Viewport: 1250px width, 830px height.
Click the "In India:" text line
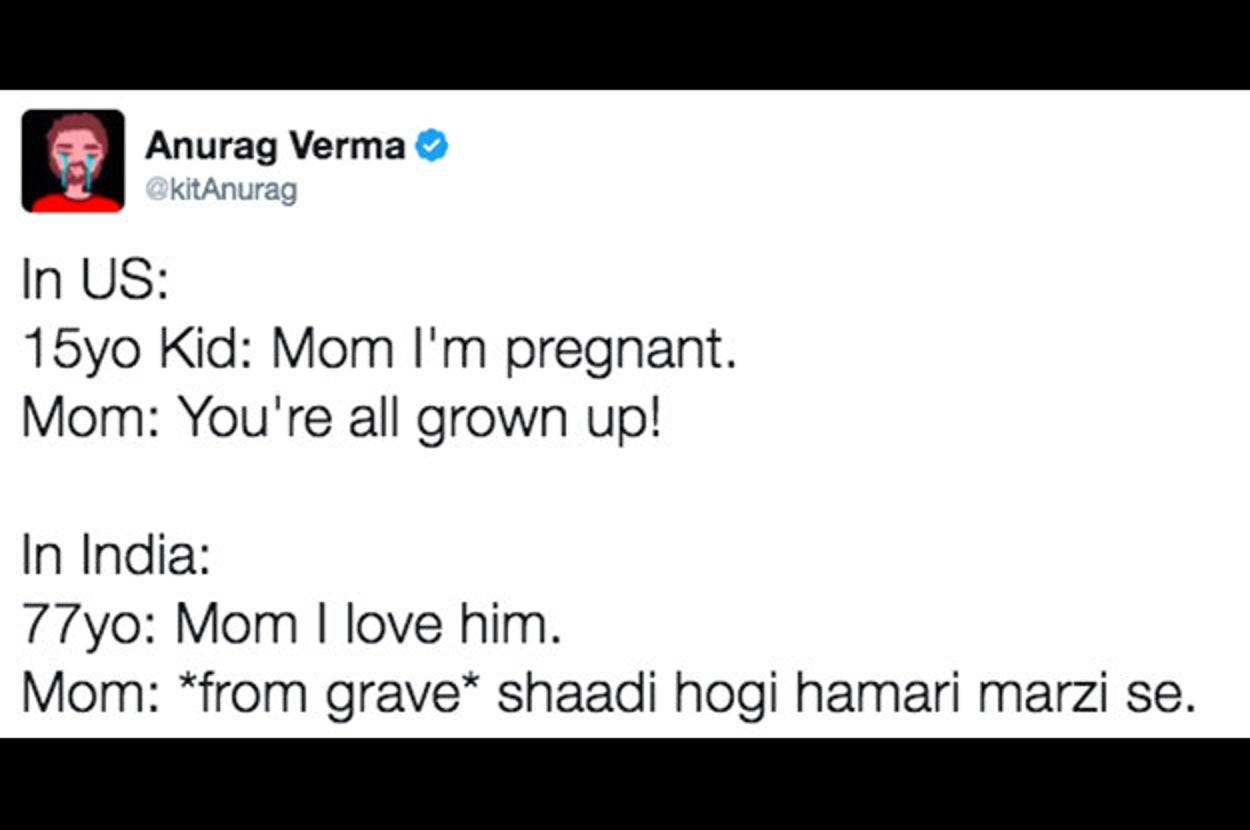click(116, 556)
